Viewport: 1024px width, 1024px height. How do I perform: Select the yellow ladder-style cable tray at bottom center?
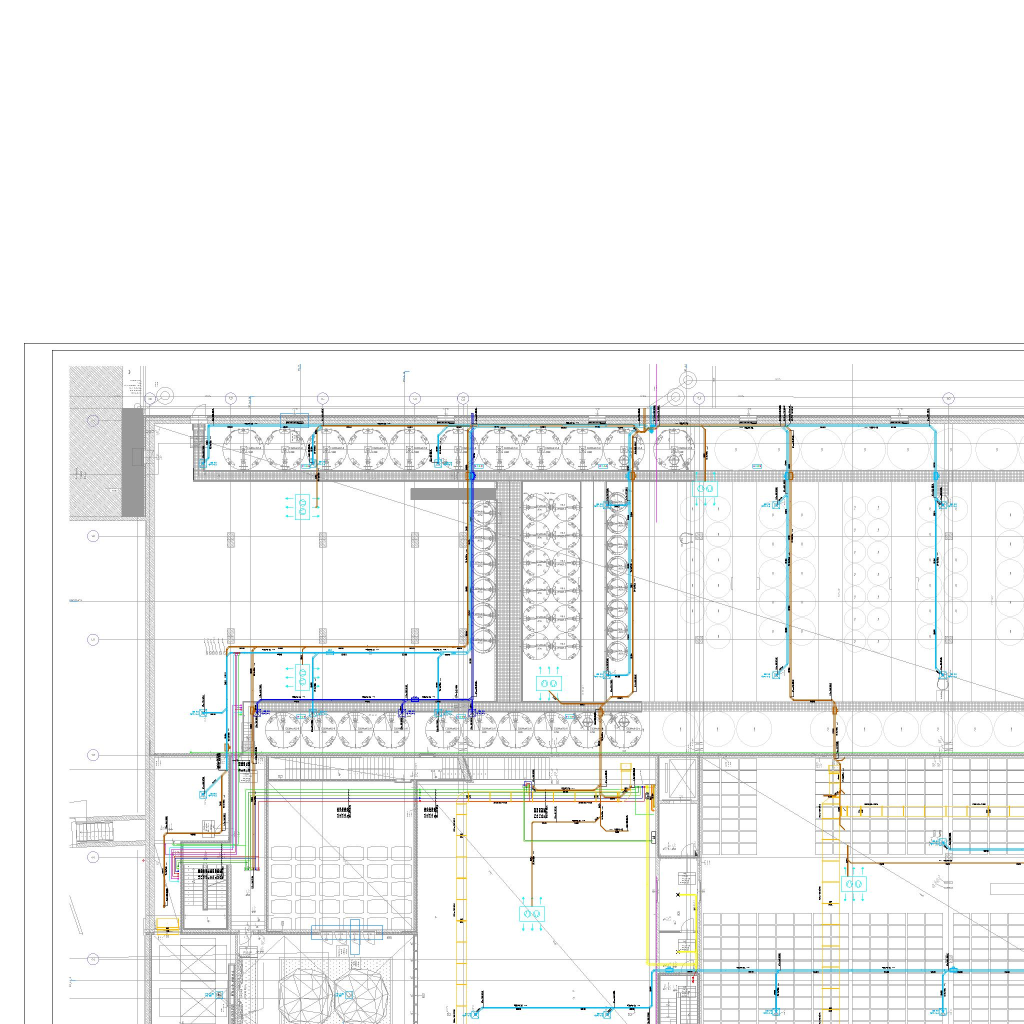pyautogui.click(x=461, y=900)
